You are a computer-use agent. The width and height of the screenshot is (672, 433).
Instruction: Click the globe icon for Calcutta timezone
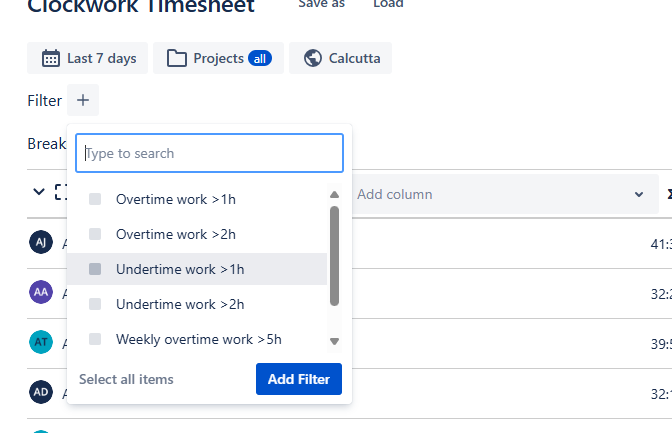click(x=312, y=58)
